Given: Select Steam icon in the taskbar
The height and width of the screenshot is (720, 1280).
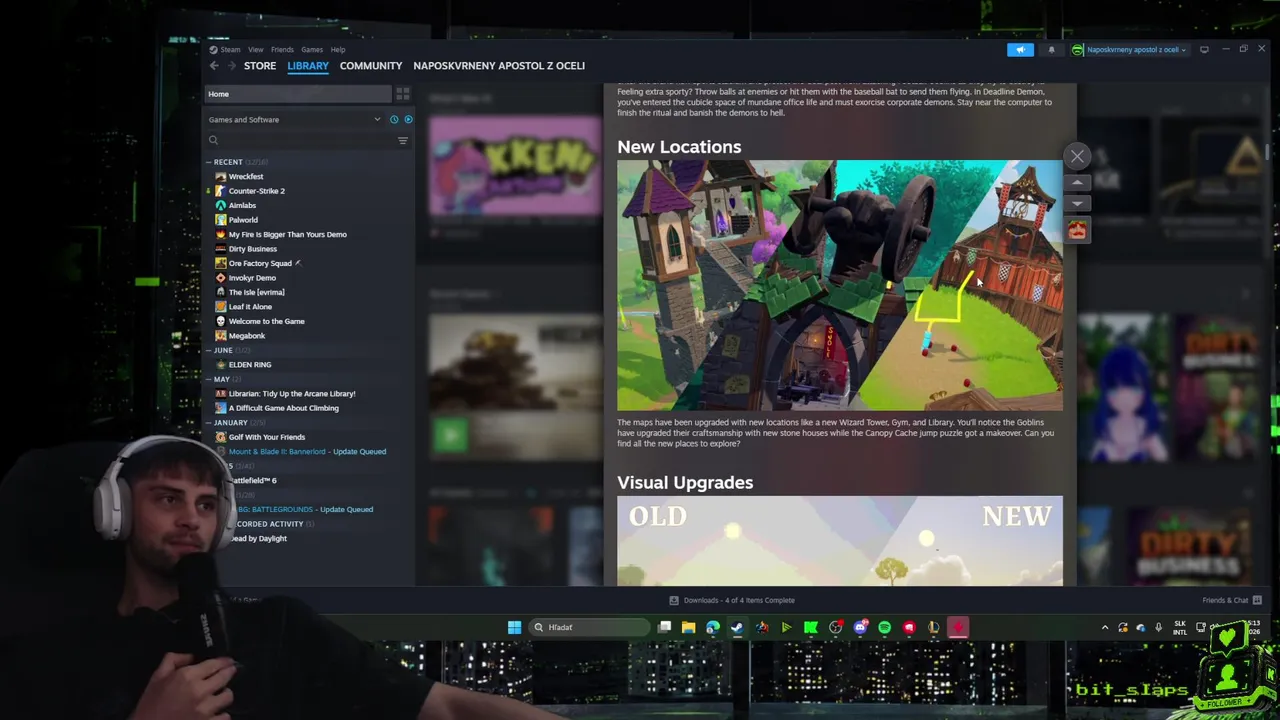Looking at the screenshot, I should coord(737,628).
